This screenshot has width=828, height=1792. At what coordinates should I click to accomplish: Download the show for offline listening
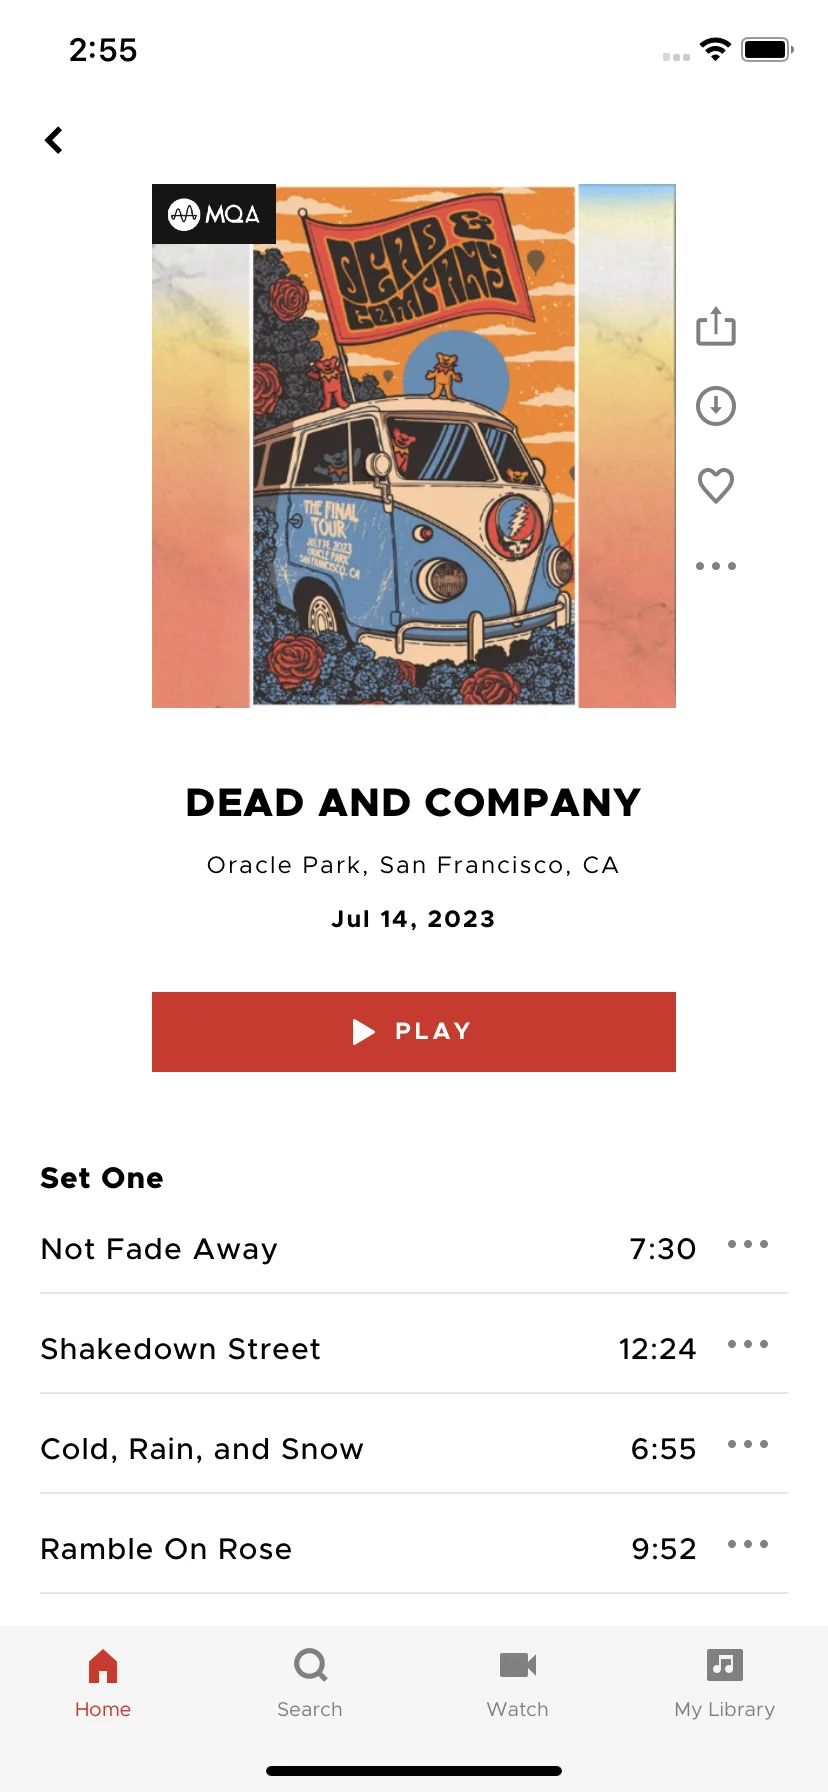[716, 406]
